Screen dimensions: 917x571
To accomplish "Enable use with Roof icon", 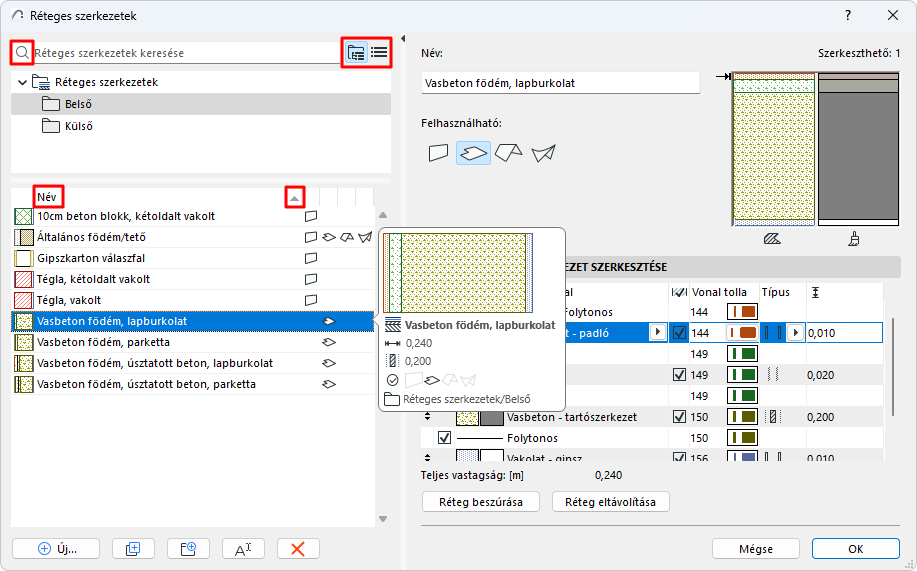I will click(x=508, y=153).
